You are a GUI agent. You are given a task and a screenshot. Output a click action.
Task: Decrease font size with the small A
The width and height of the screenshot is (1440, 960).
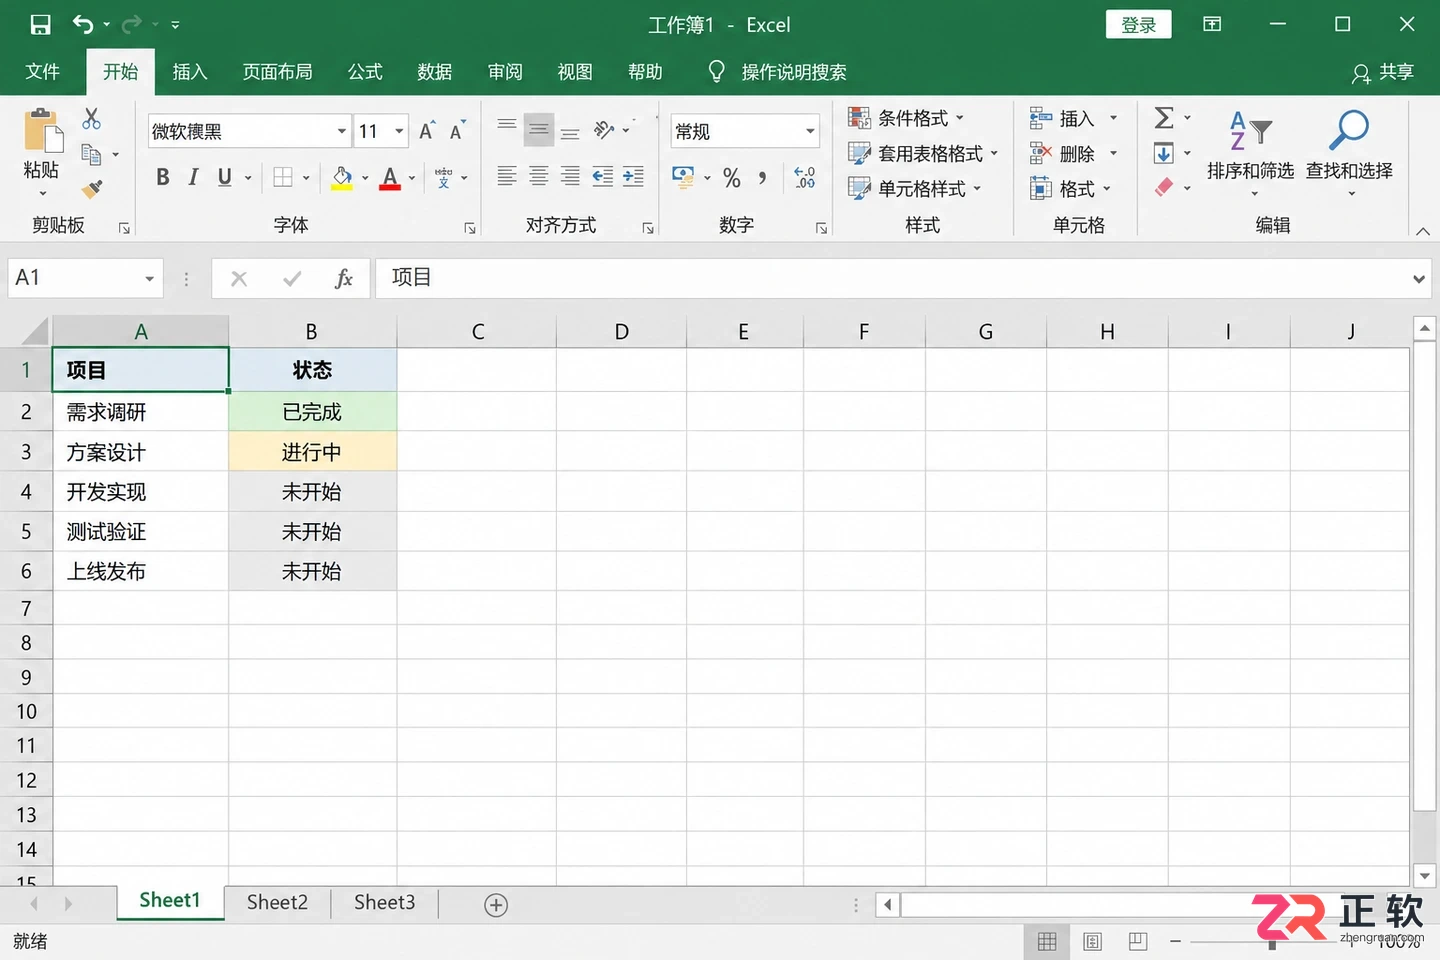pyautogui.click(x=457, y=131)
